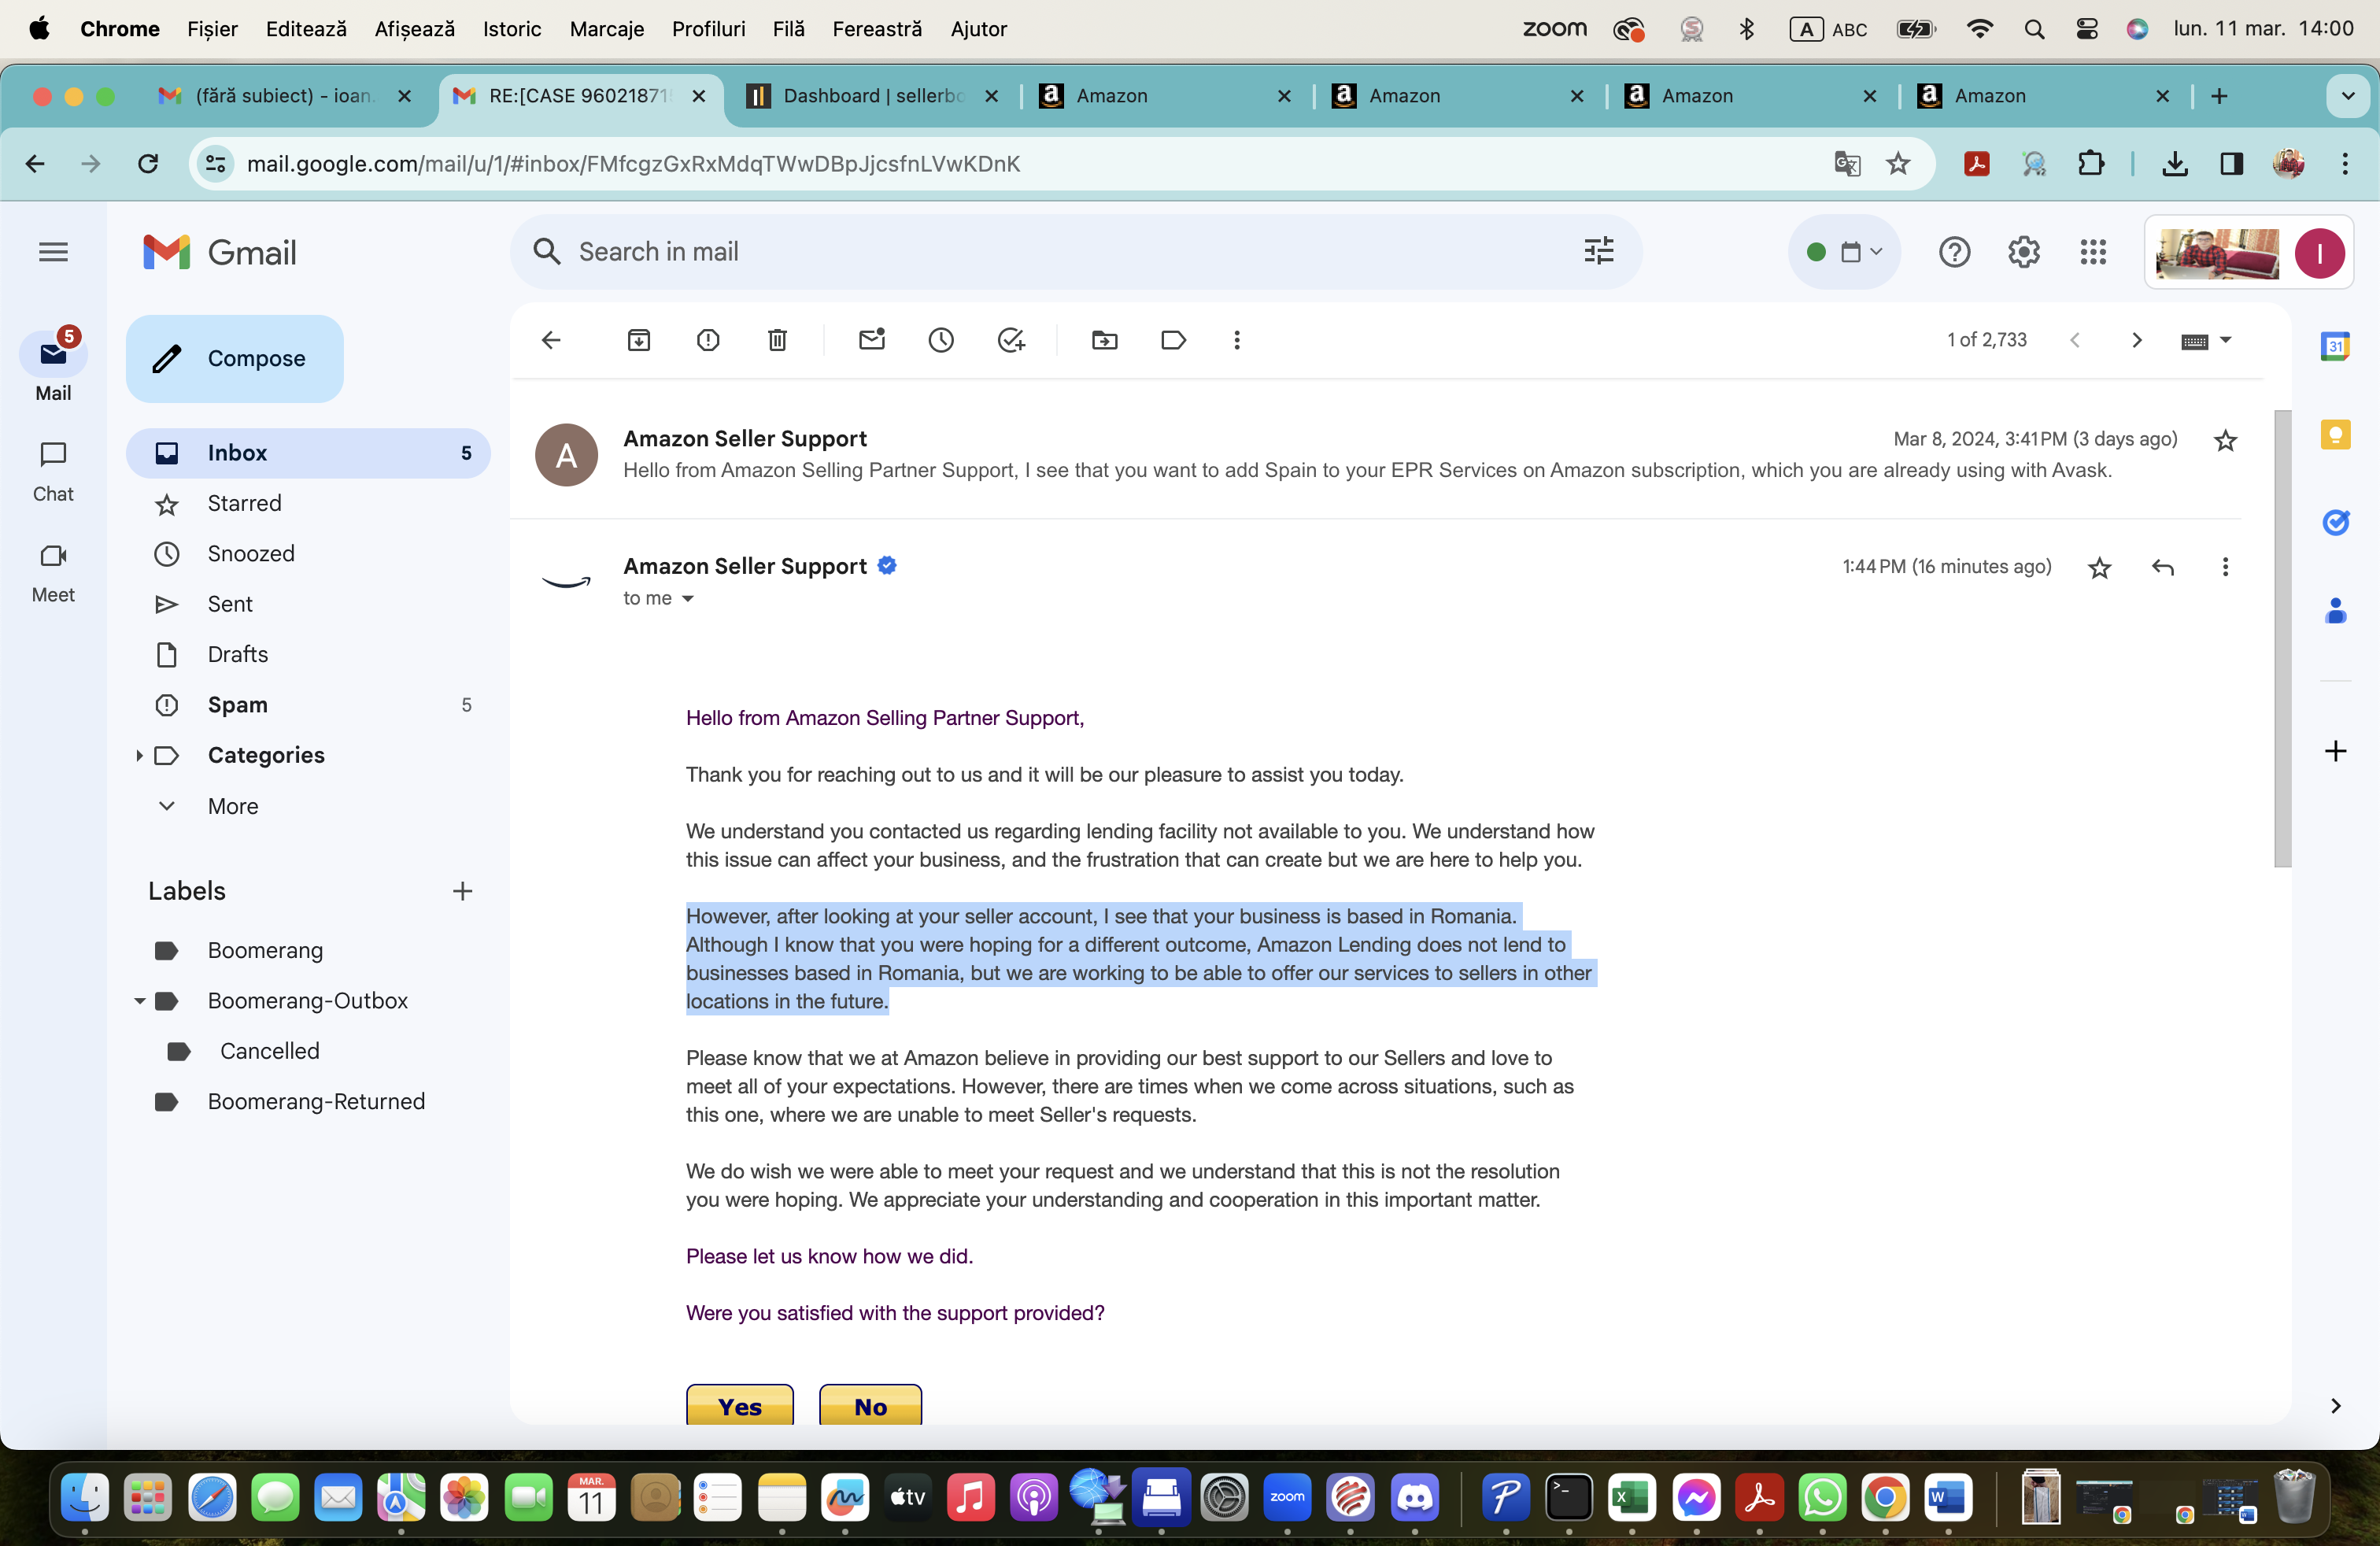The image size is (2380, 1546).
Task: Star the 1:44 PM Amazon Seller Support message
Action: point(2099,568)
